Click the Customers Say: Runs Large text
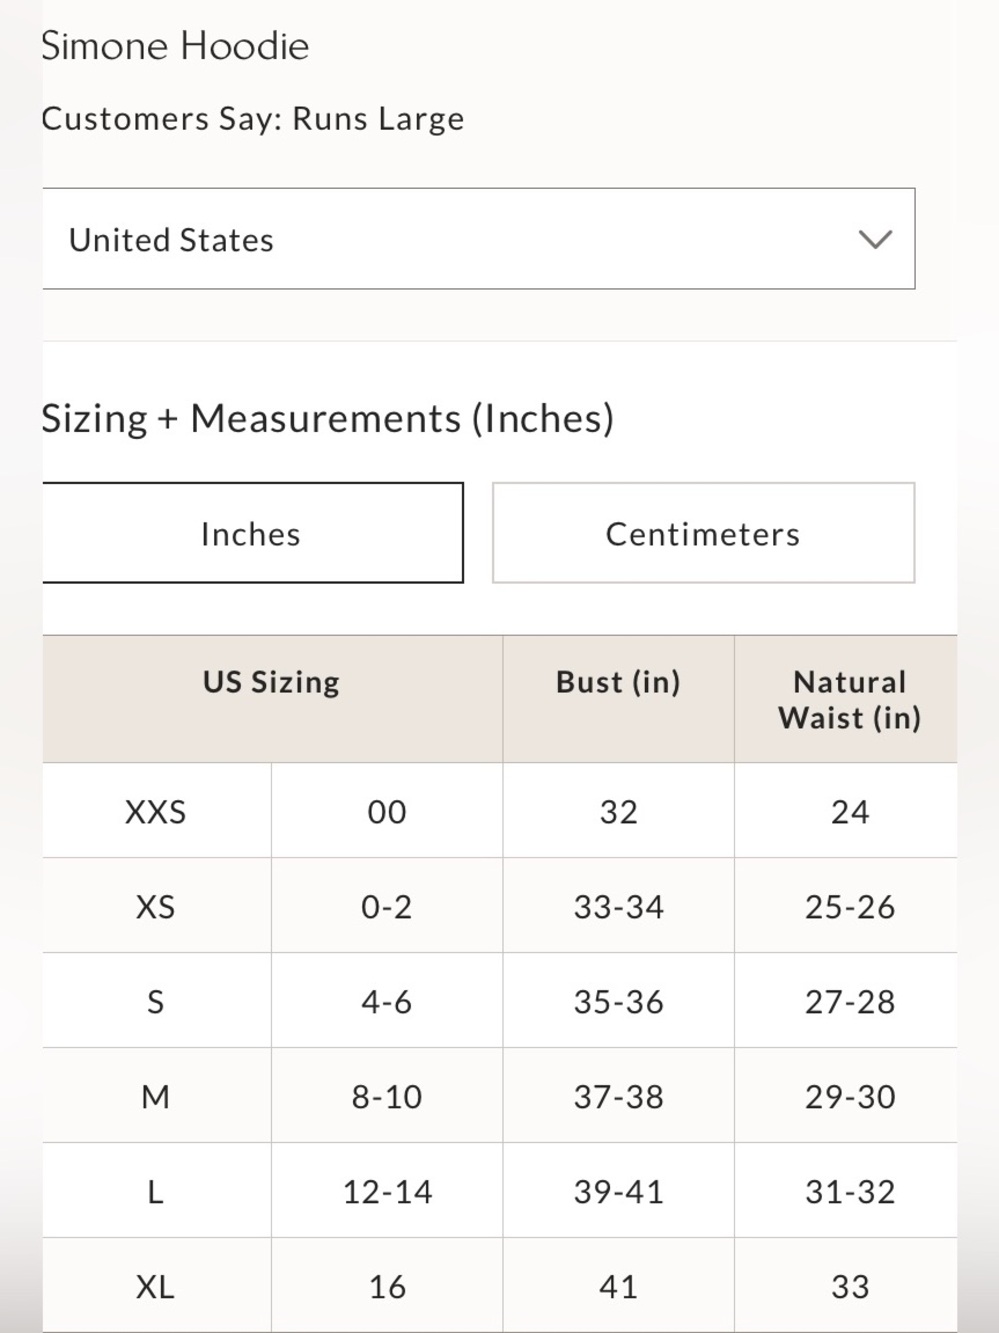Viewport: 999px width, 1333px height. (253, 119)
